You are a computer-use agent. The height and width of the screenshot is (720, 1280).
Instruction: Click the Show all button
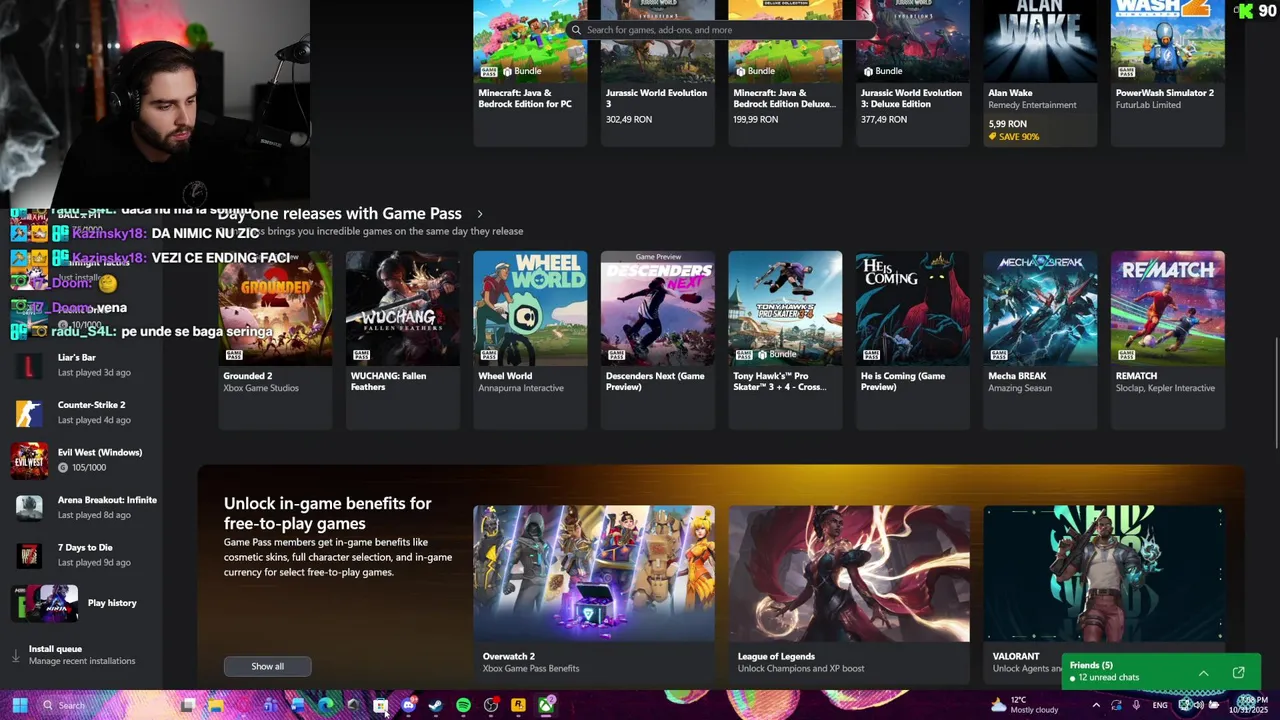point(267,666)
